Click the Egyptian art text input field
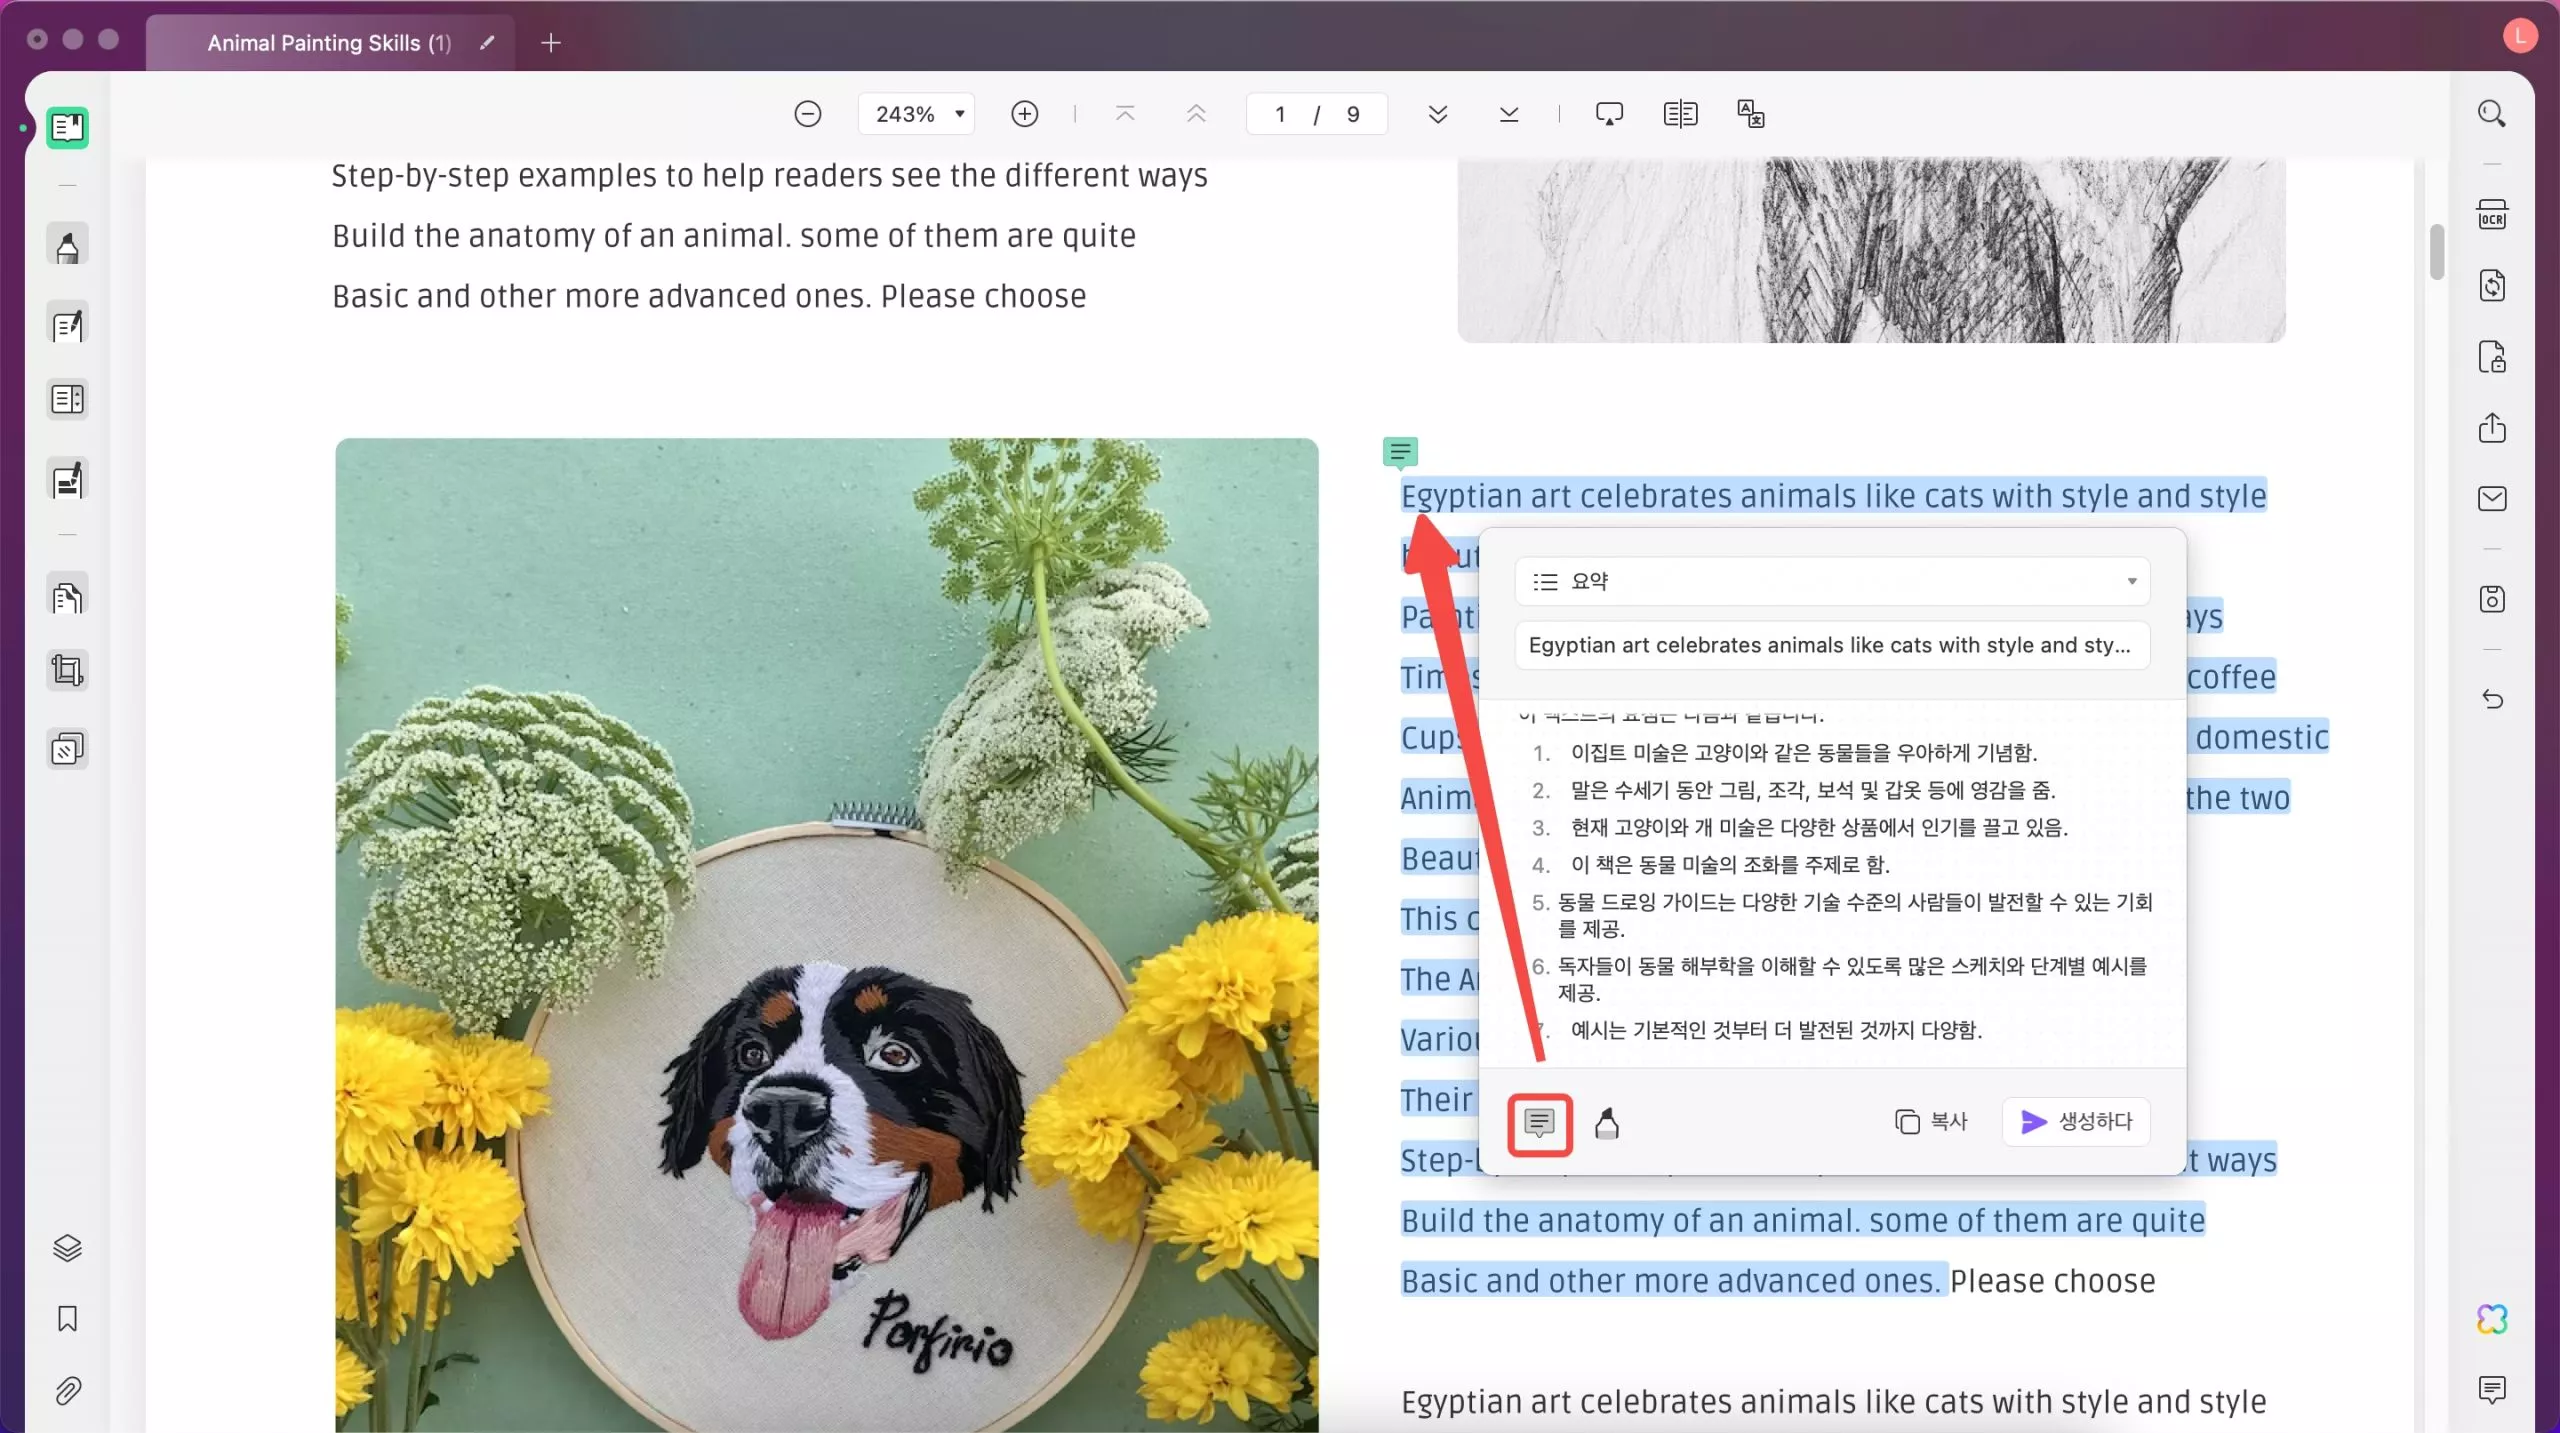The height and width of the screenshot is (1433, 2560). tap(1832, 646)
